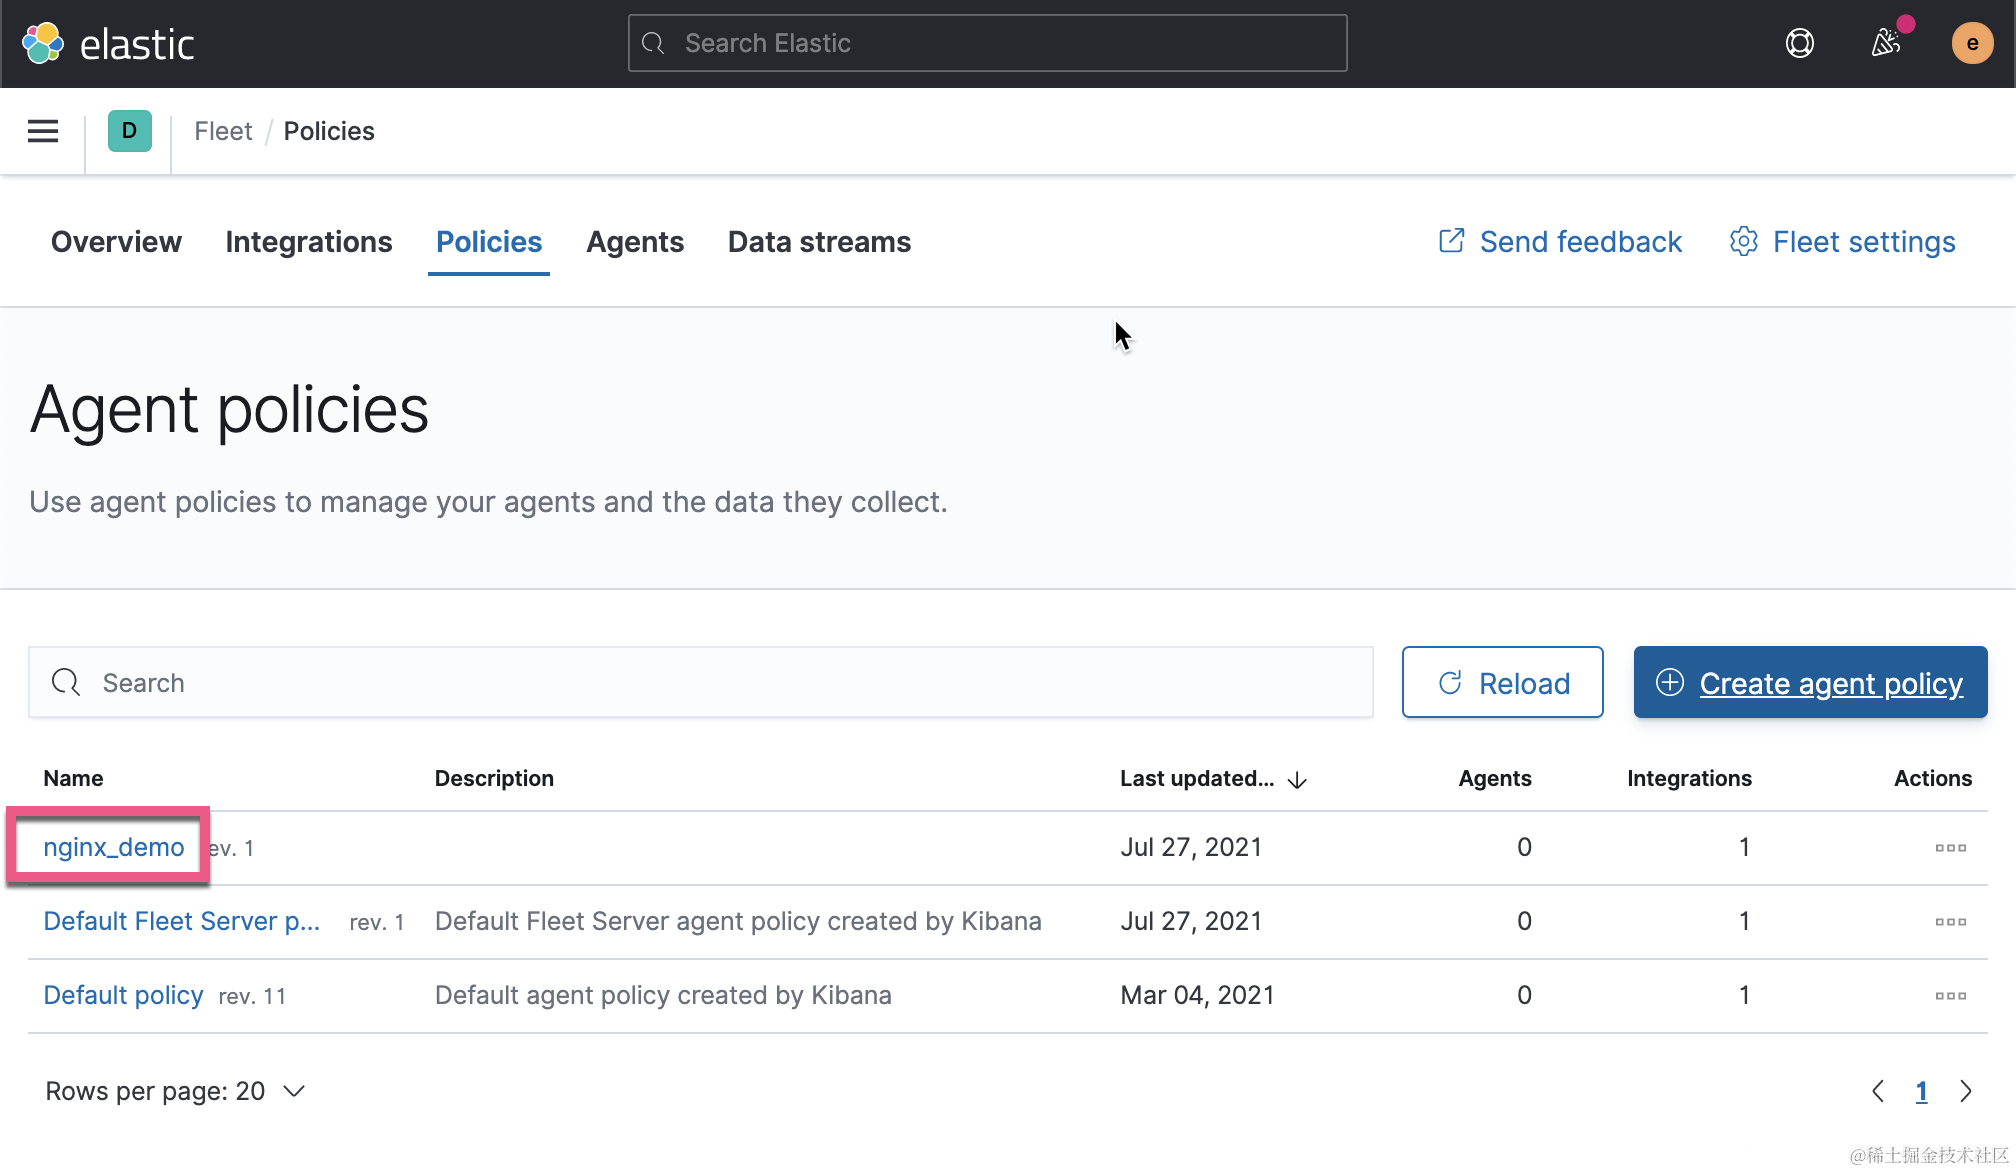Click the 'D' space selector badge
2016x1172 pixels.
tap(129, 131)
